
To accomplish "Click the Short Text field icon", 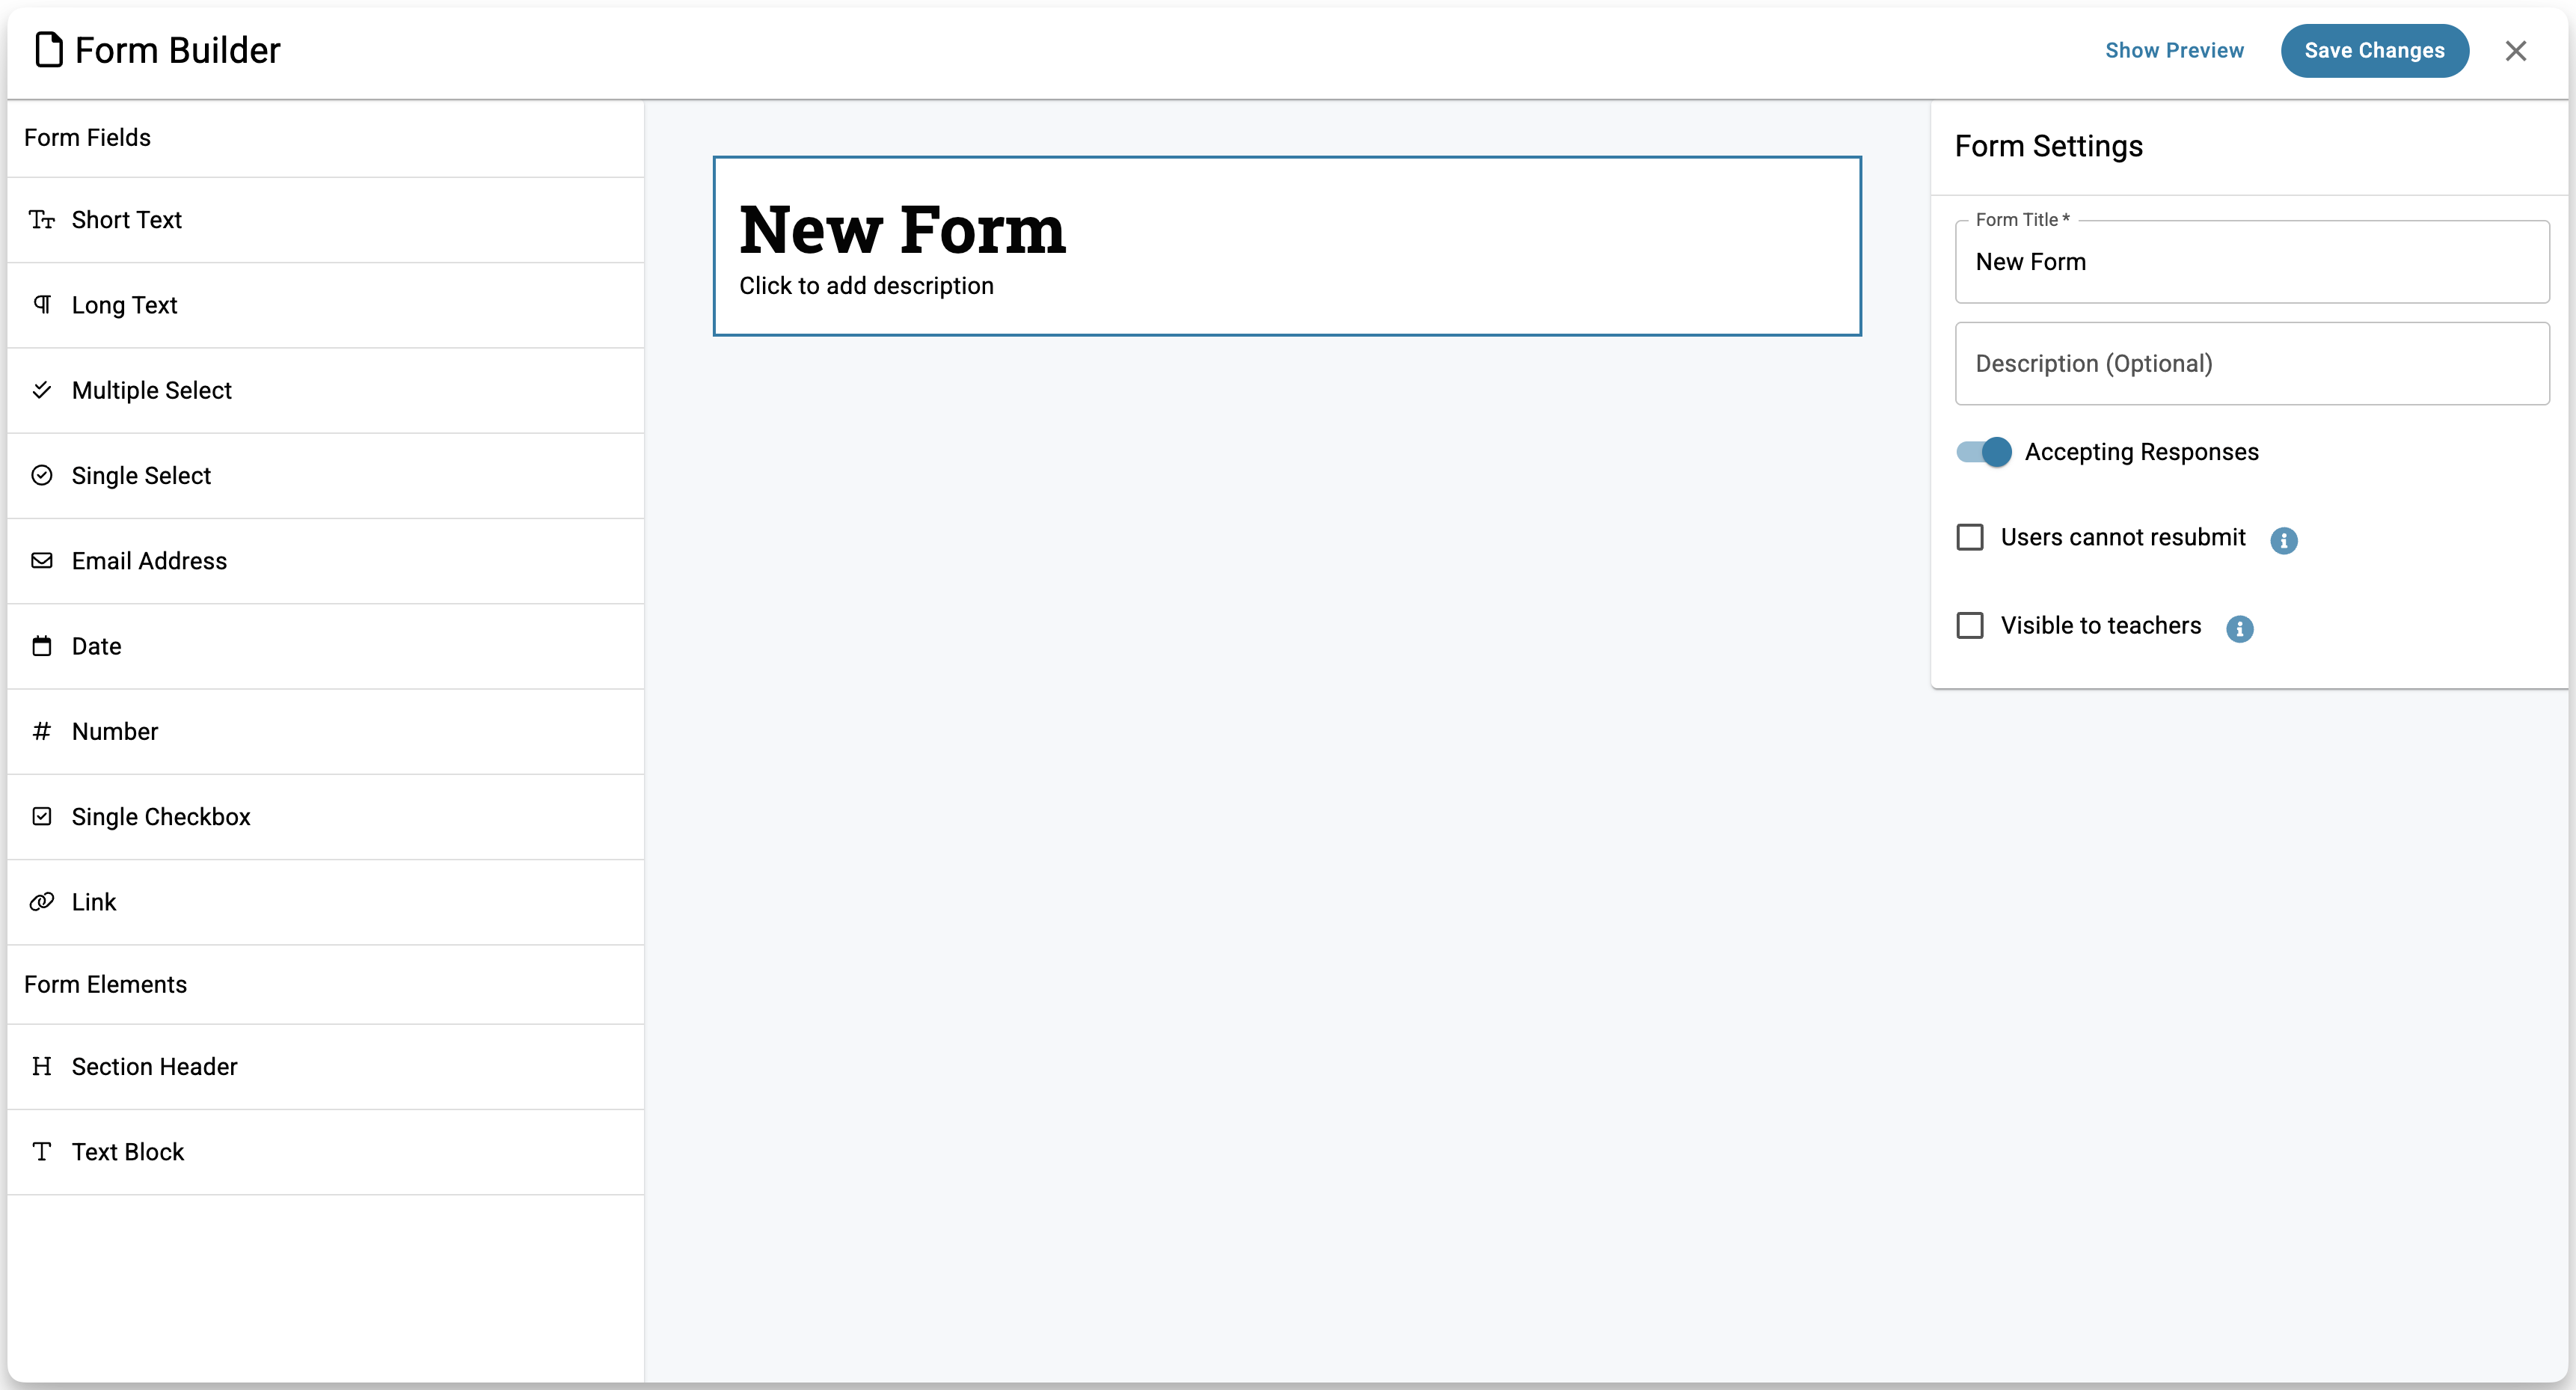I will pyautogui.click(x=42, y=220).
